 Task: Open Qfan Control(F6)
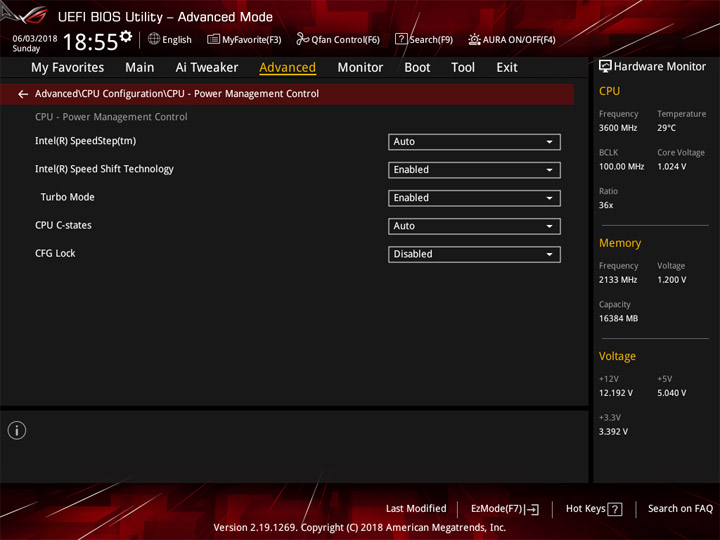pos(338,39)
